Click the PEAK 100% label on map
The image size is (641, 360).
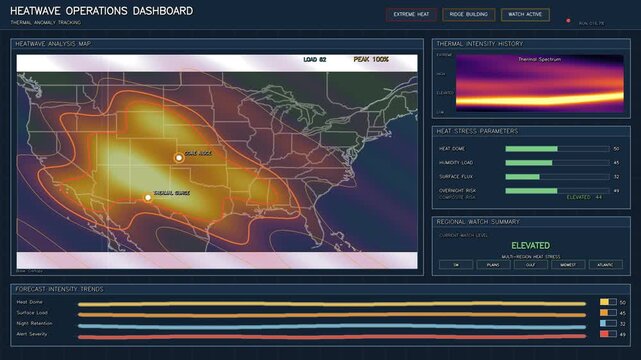point(371,60)
